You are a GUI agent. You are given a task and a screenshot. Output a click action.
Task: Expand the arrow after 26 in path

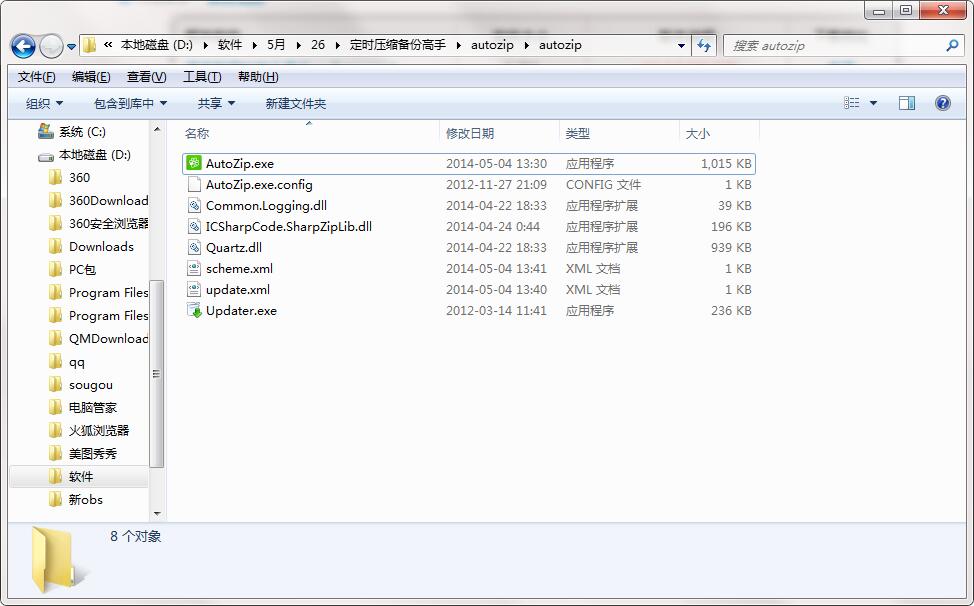[x=337, y=45]
